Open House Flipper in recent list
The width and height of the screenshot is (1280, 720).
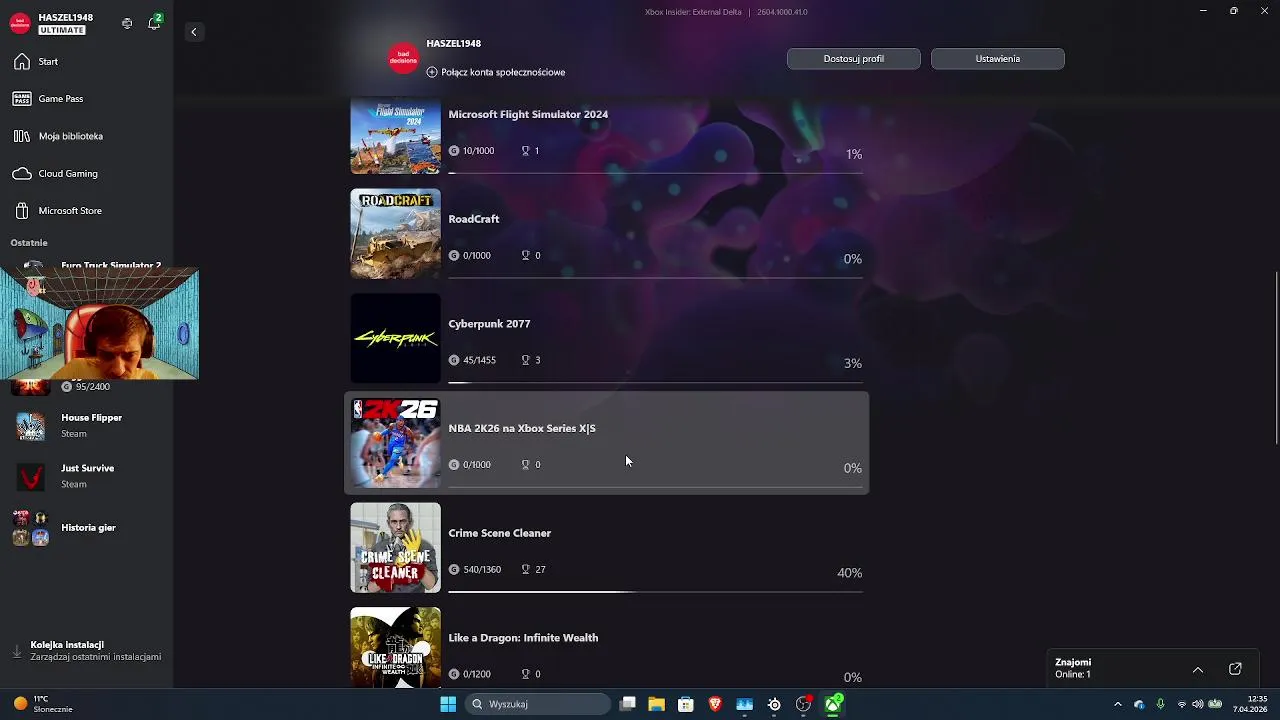coord(86,425)
